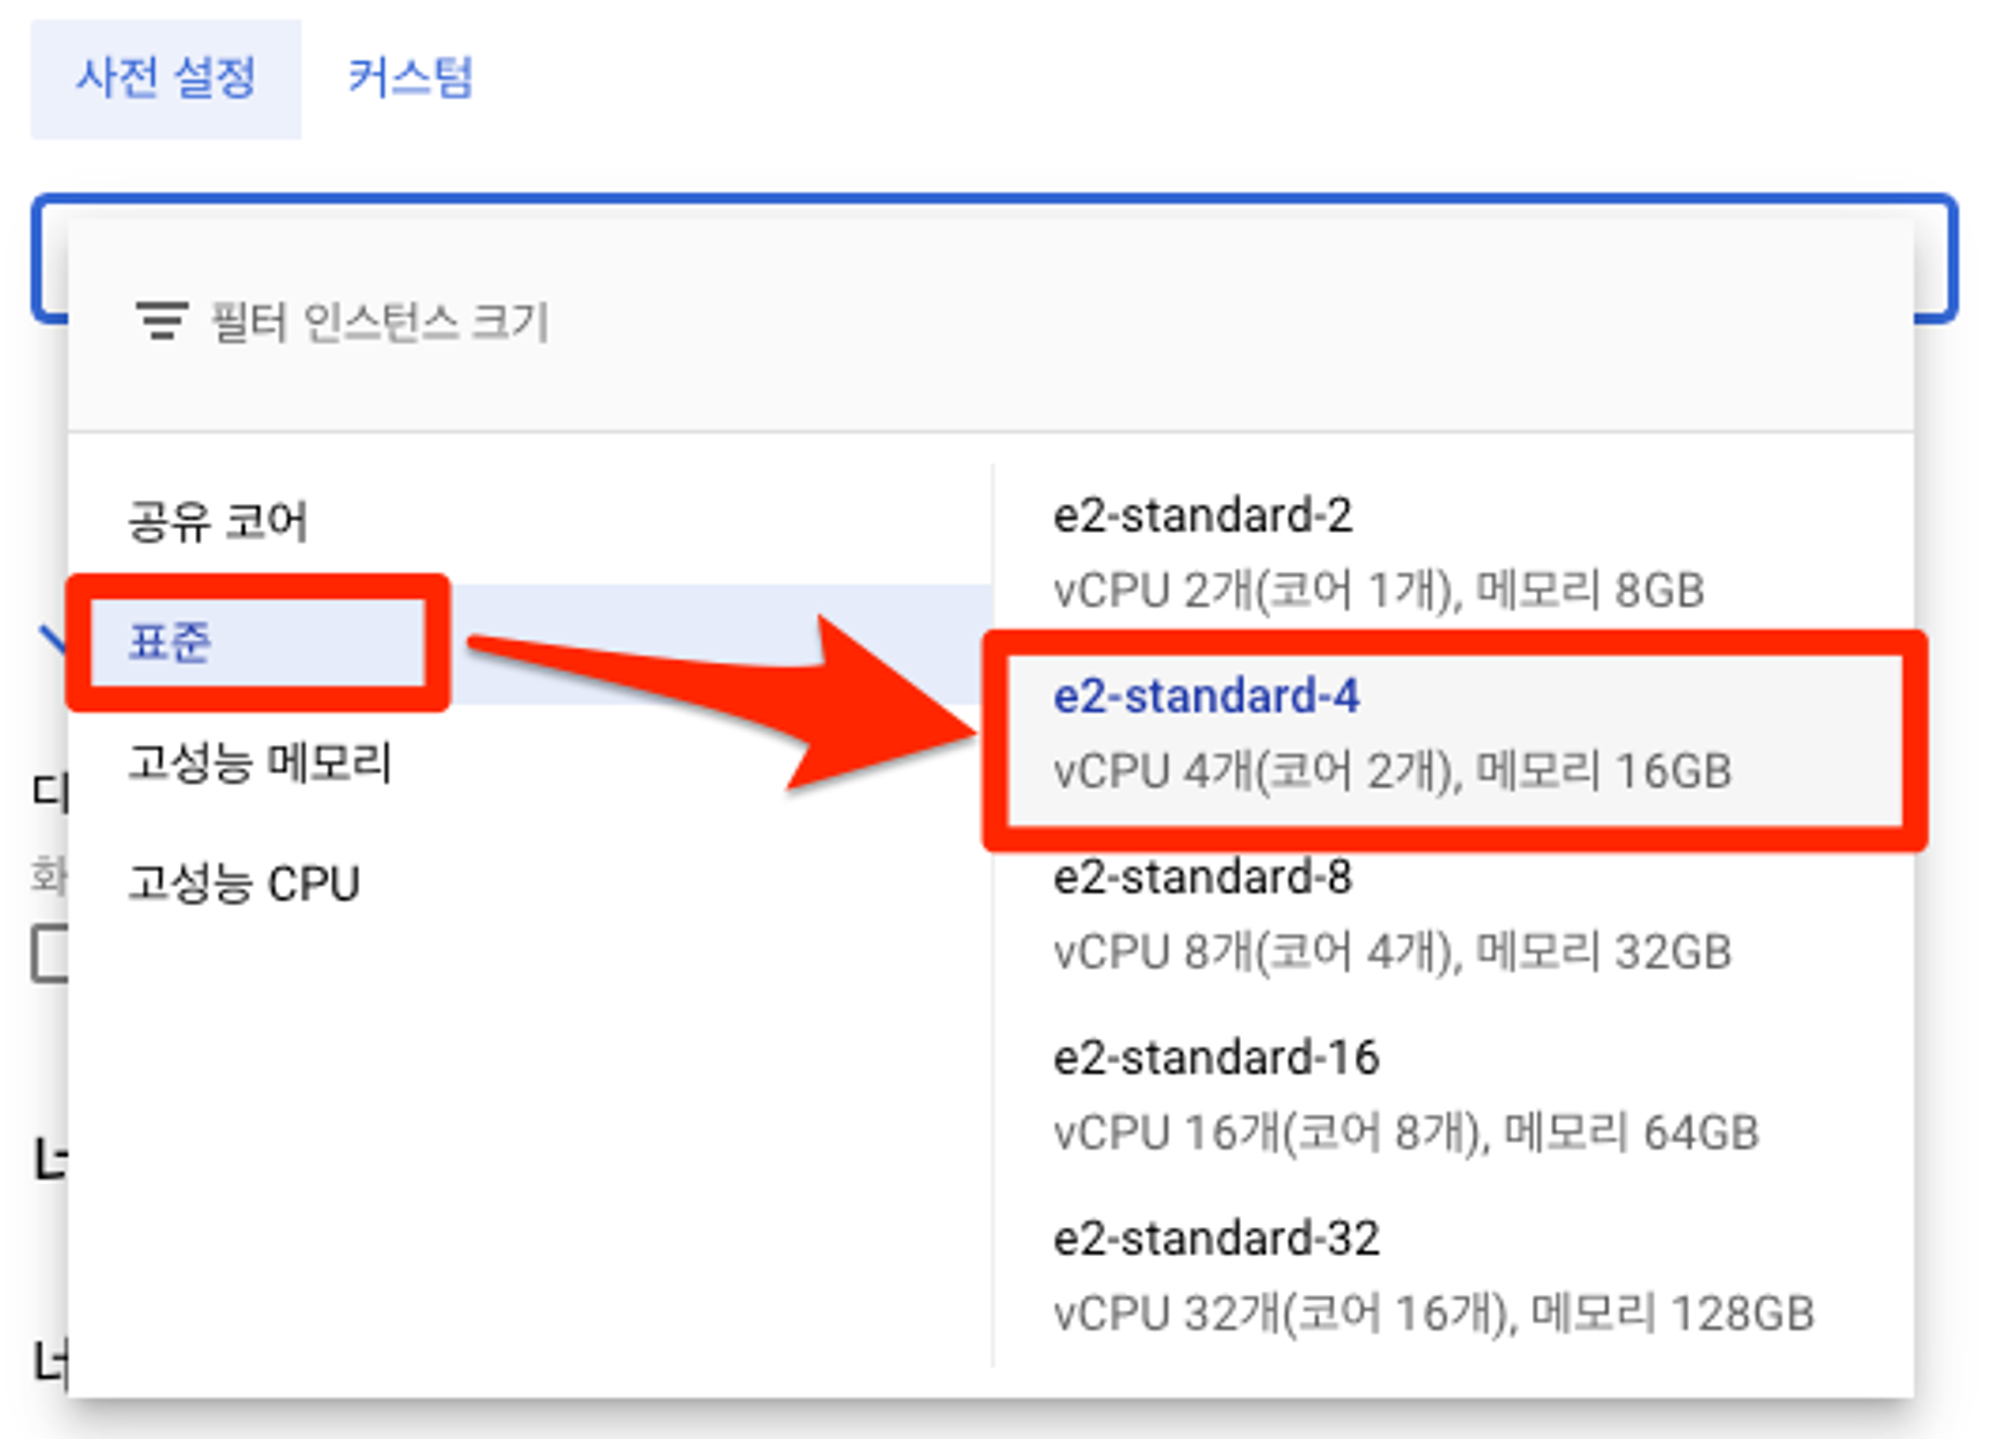Image resolution: width=2000 pixels, height=1439 pixels.
Task: Select the 고성능 메모리 category
Action: pos(259,763)
